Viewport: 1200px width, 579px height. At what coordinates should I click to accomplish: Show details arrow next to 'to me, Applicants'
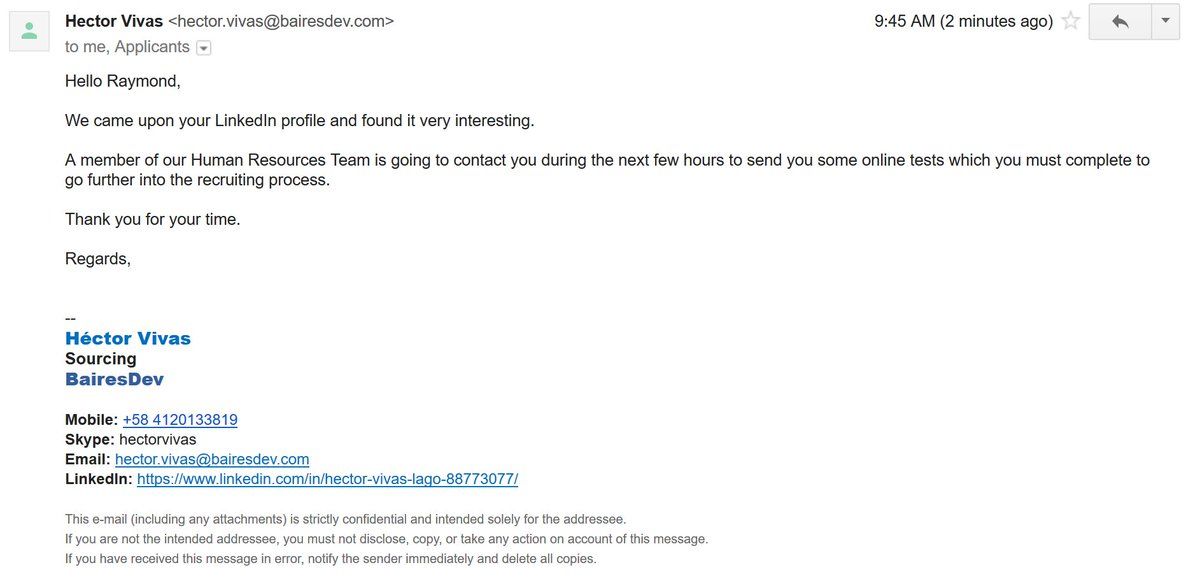pos(204,48)
